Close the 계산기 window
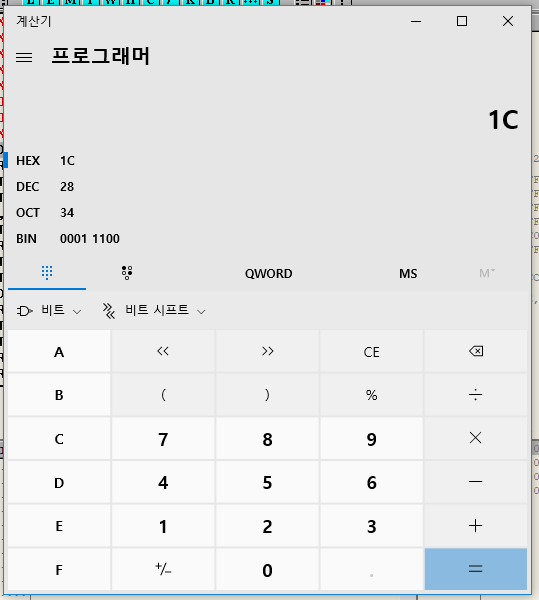The width and height of the screenshot is (539, 600). [x=508, y=21]
